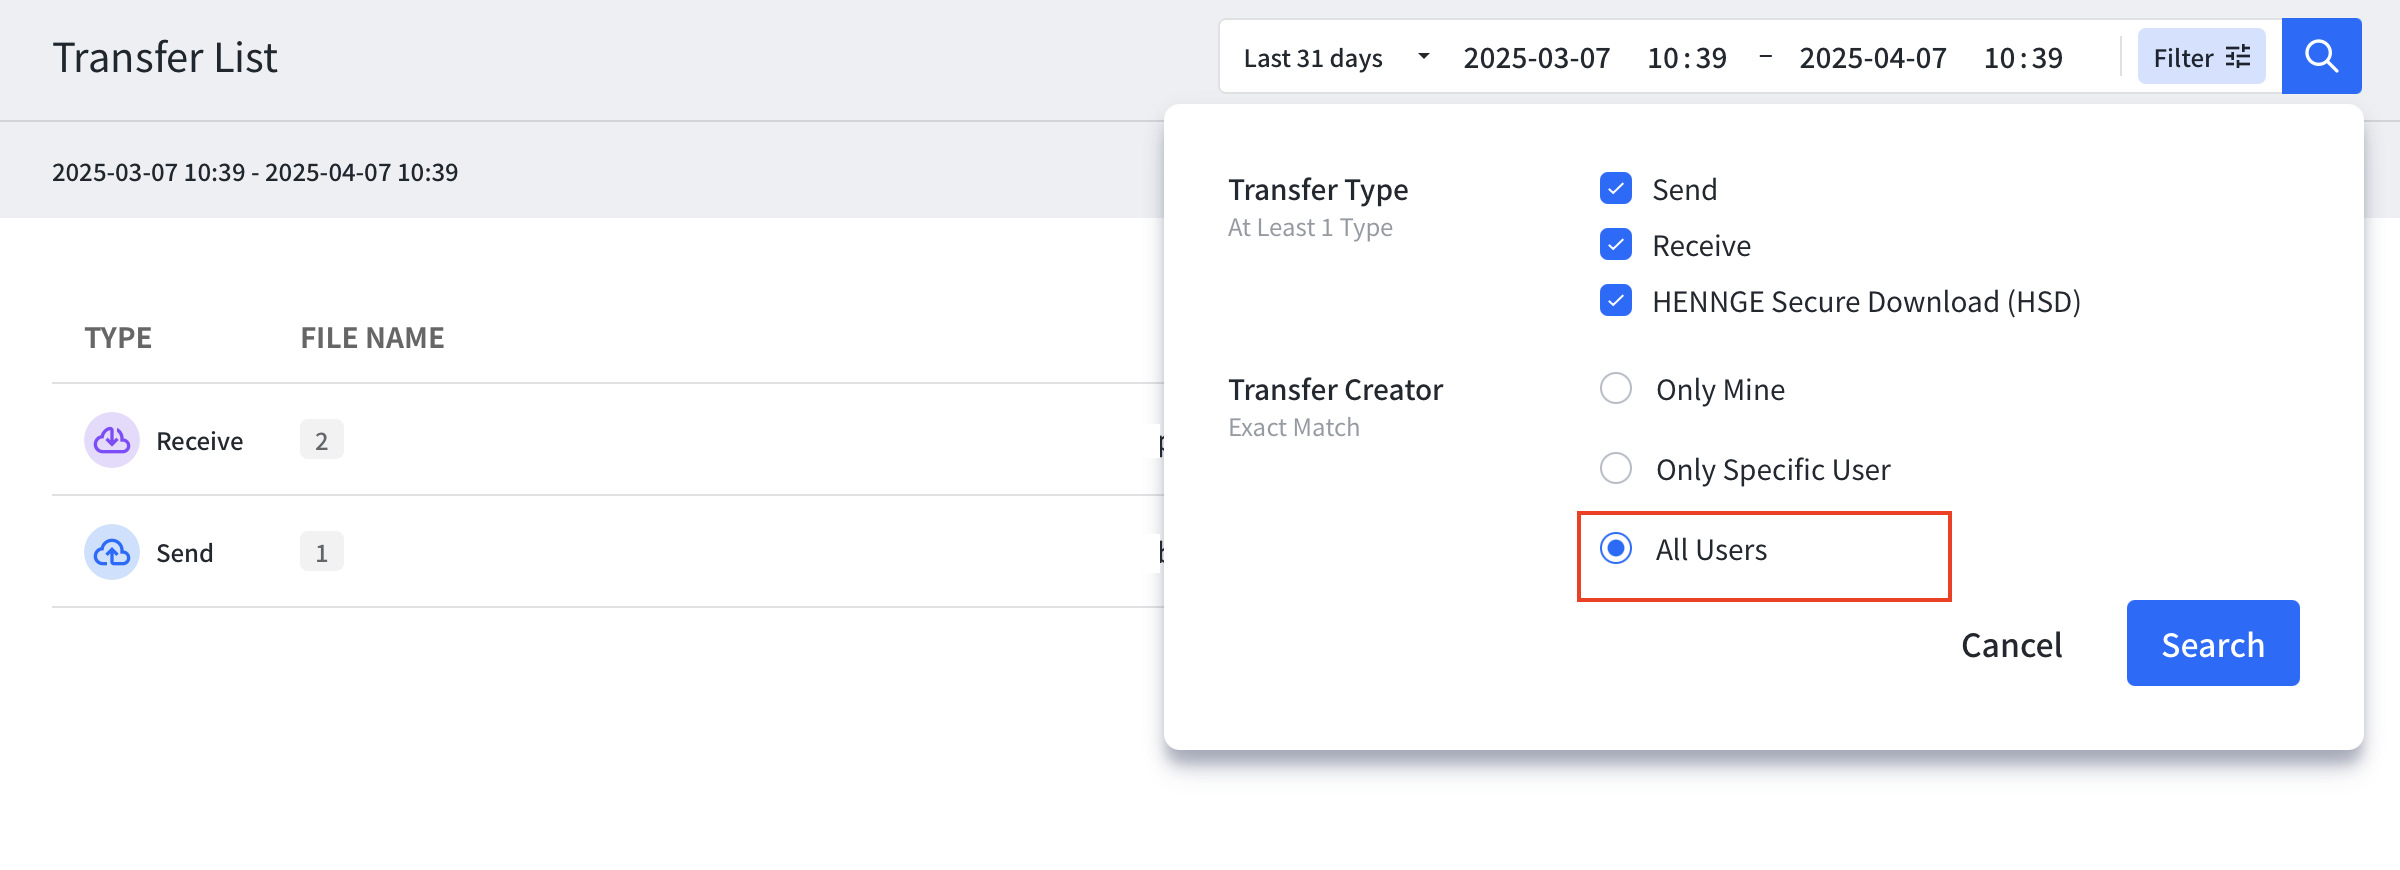Click the Receive download cloud icon
The image size is (2400, 870).
point(112,440)
